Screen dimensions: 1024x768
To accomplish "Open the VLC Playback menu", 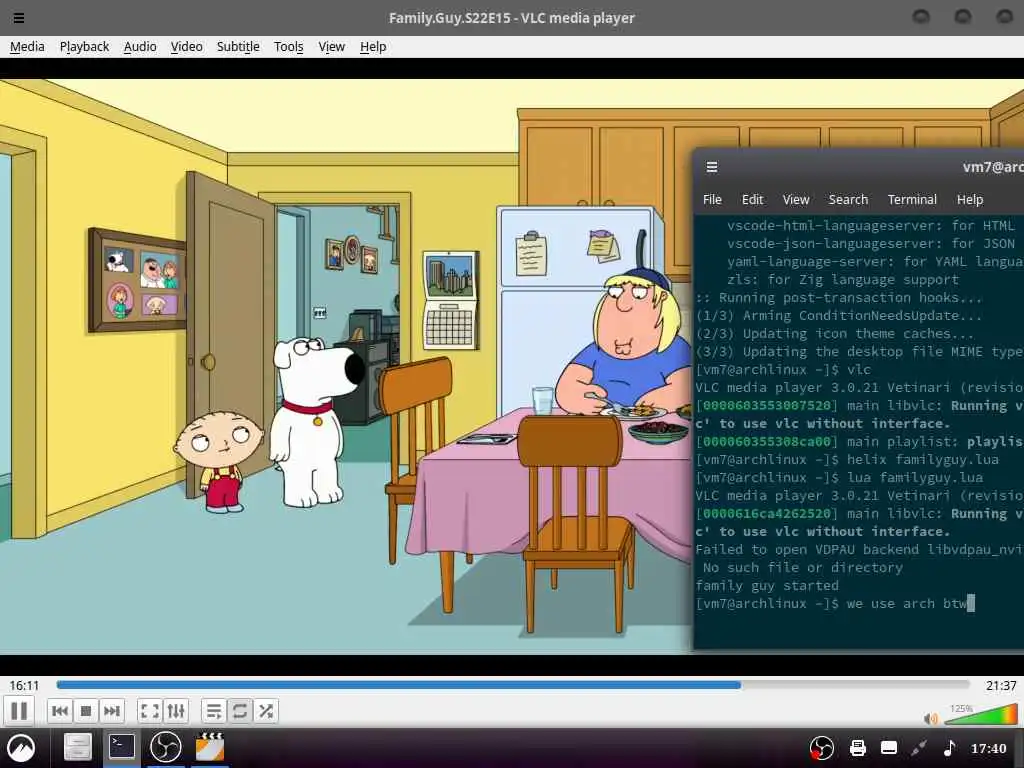I will 84,46.
